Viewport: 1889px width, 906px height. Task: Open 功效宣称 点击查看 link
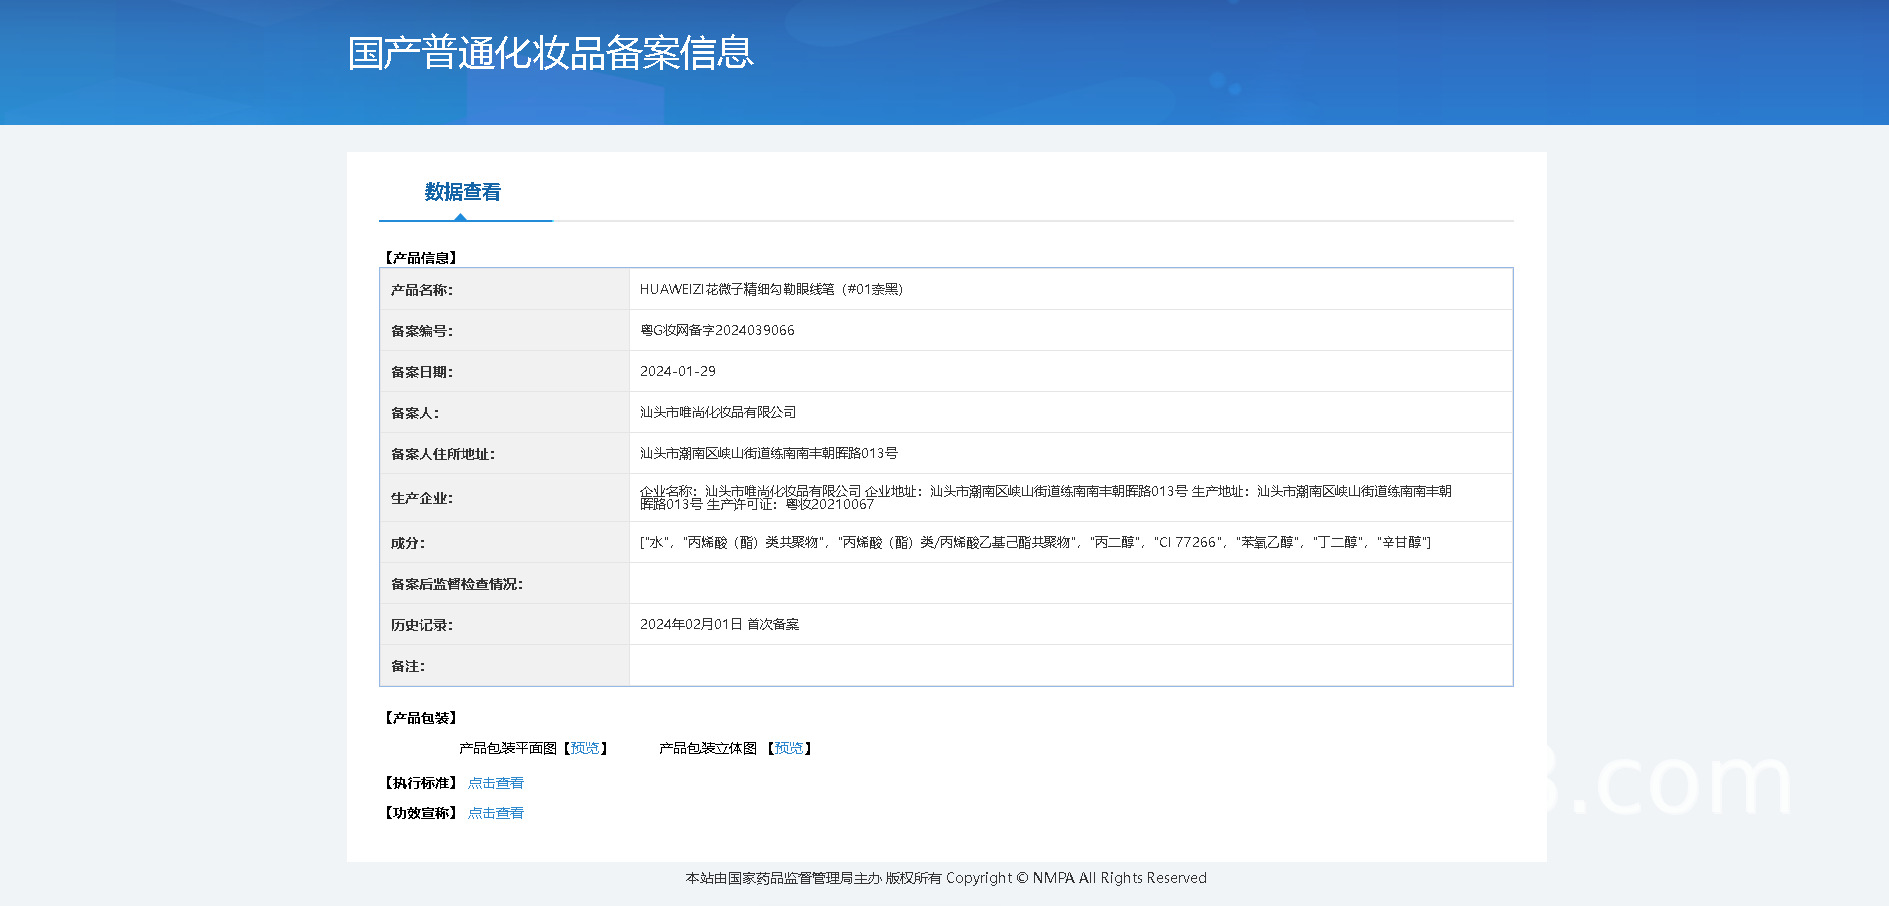pos(496,813)
